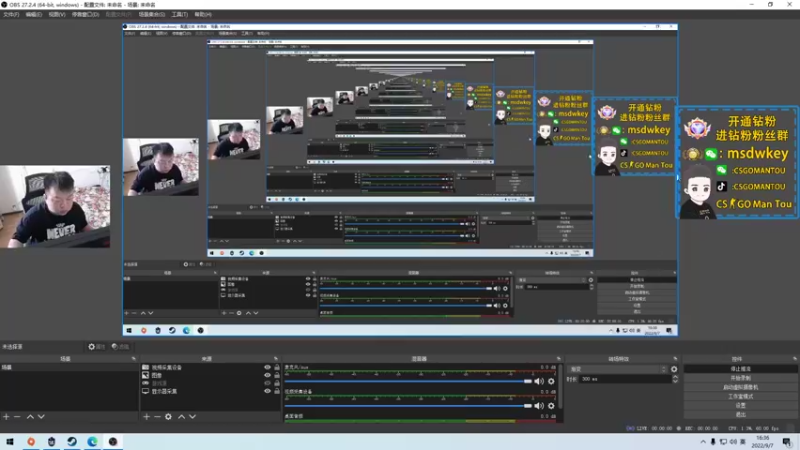Click the OBS Studio taskbar icon
800x450 pixels.
point(113,441)
